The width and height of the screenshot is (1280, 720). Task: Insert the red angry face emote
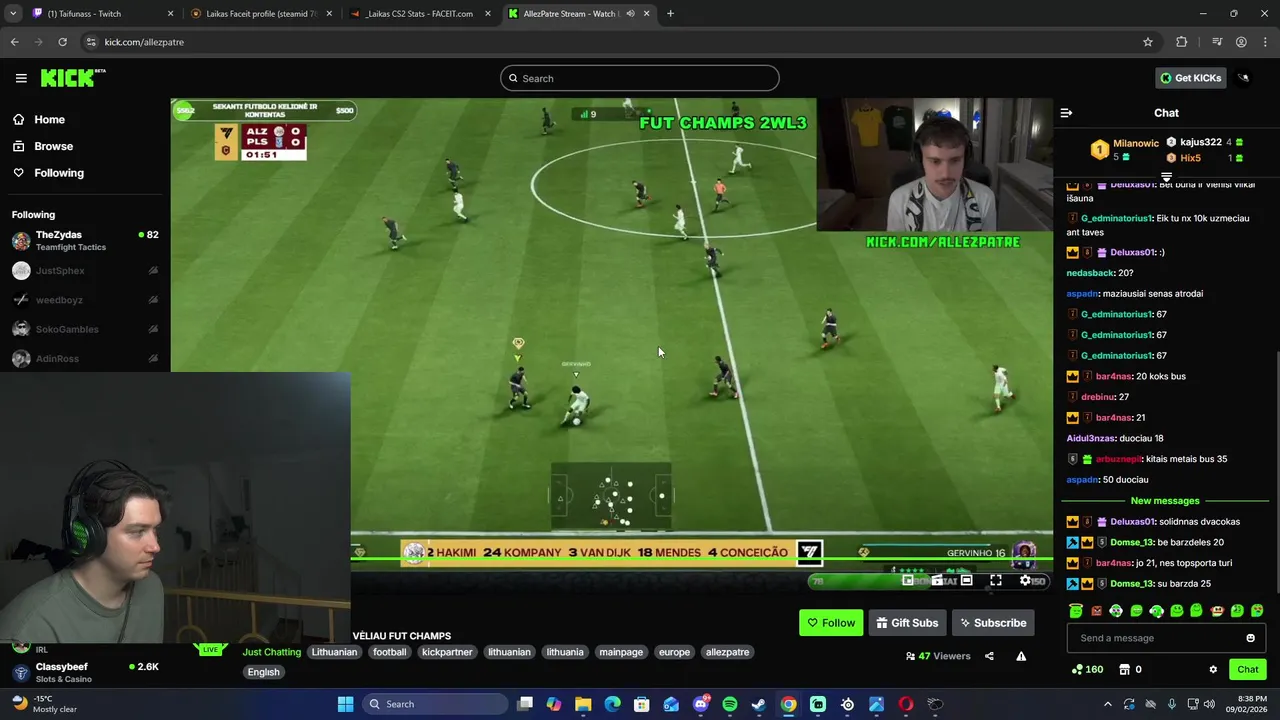tap(1096, 610)
